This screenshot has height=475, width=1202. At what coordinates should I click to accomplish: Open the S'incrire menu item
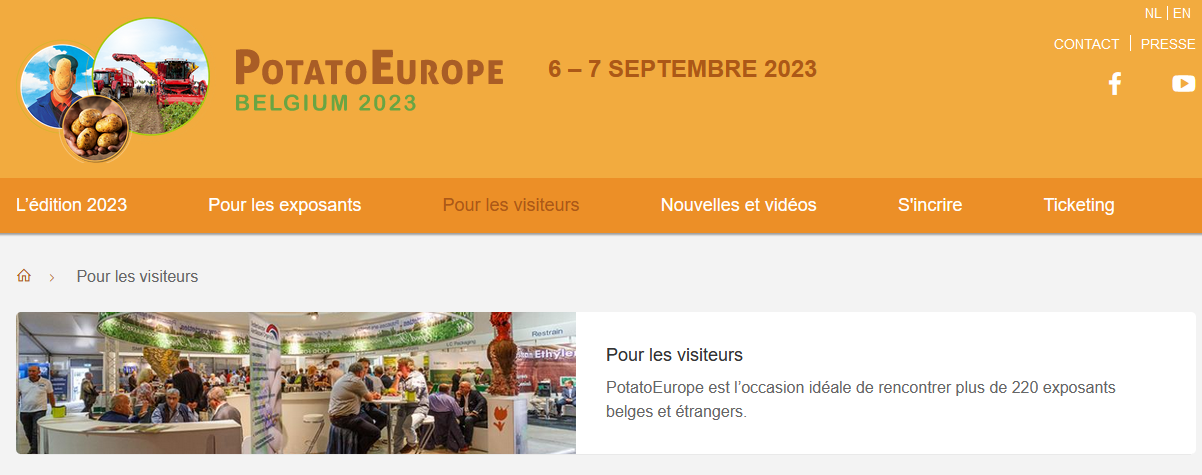pos(930,205)
